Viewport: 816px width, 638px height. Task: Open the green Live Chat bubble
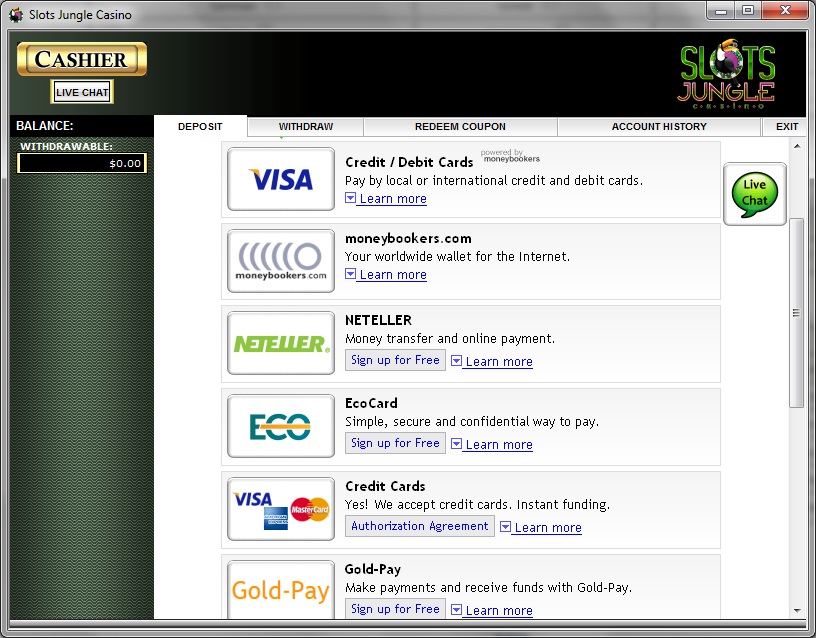[754, 193]
